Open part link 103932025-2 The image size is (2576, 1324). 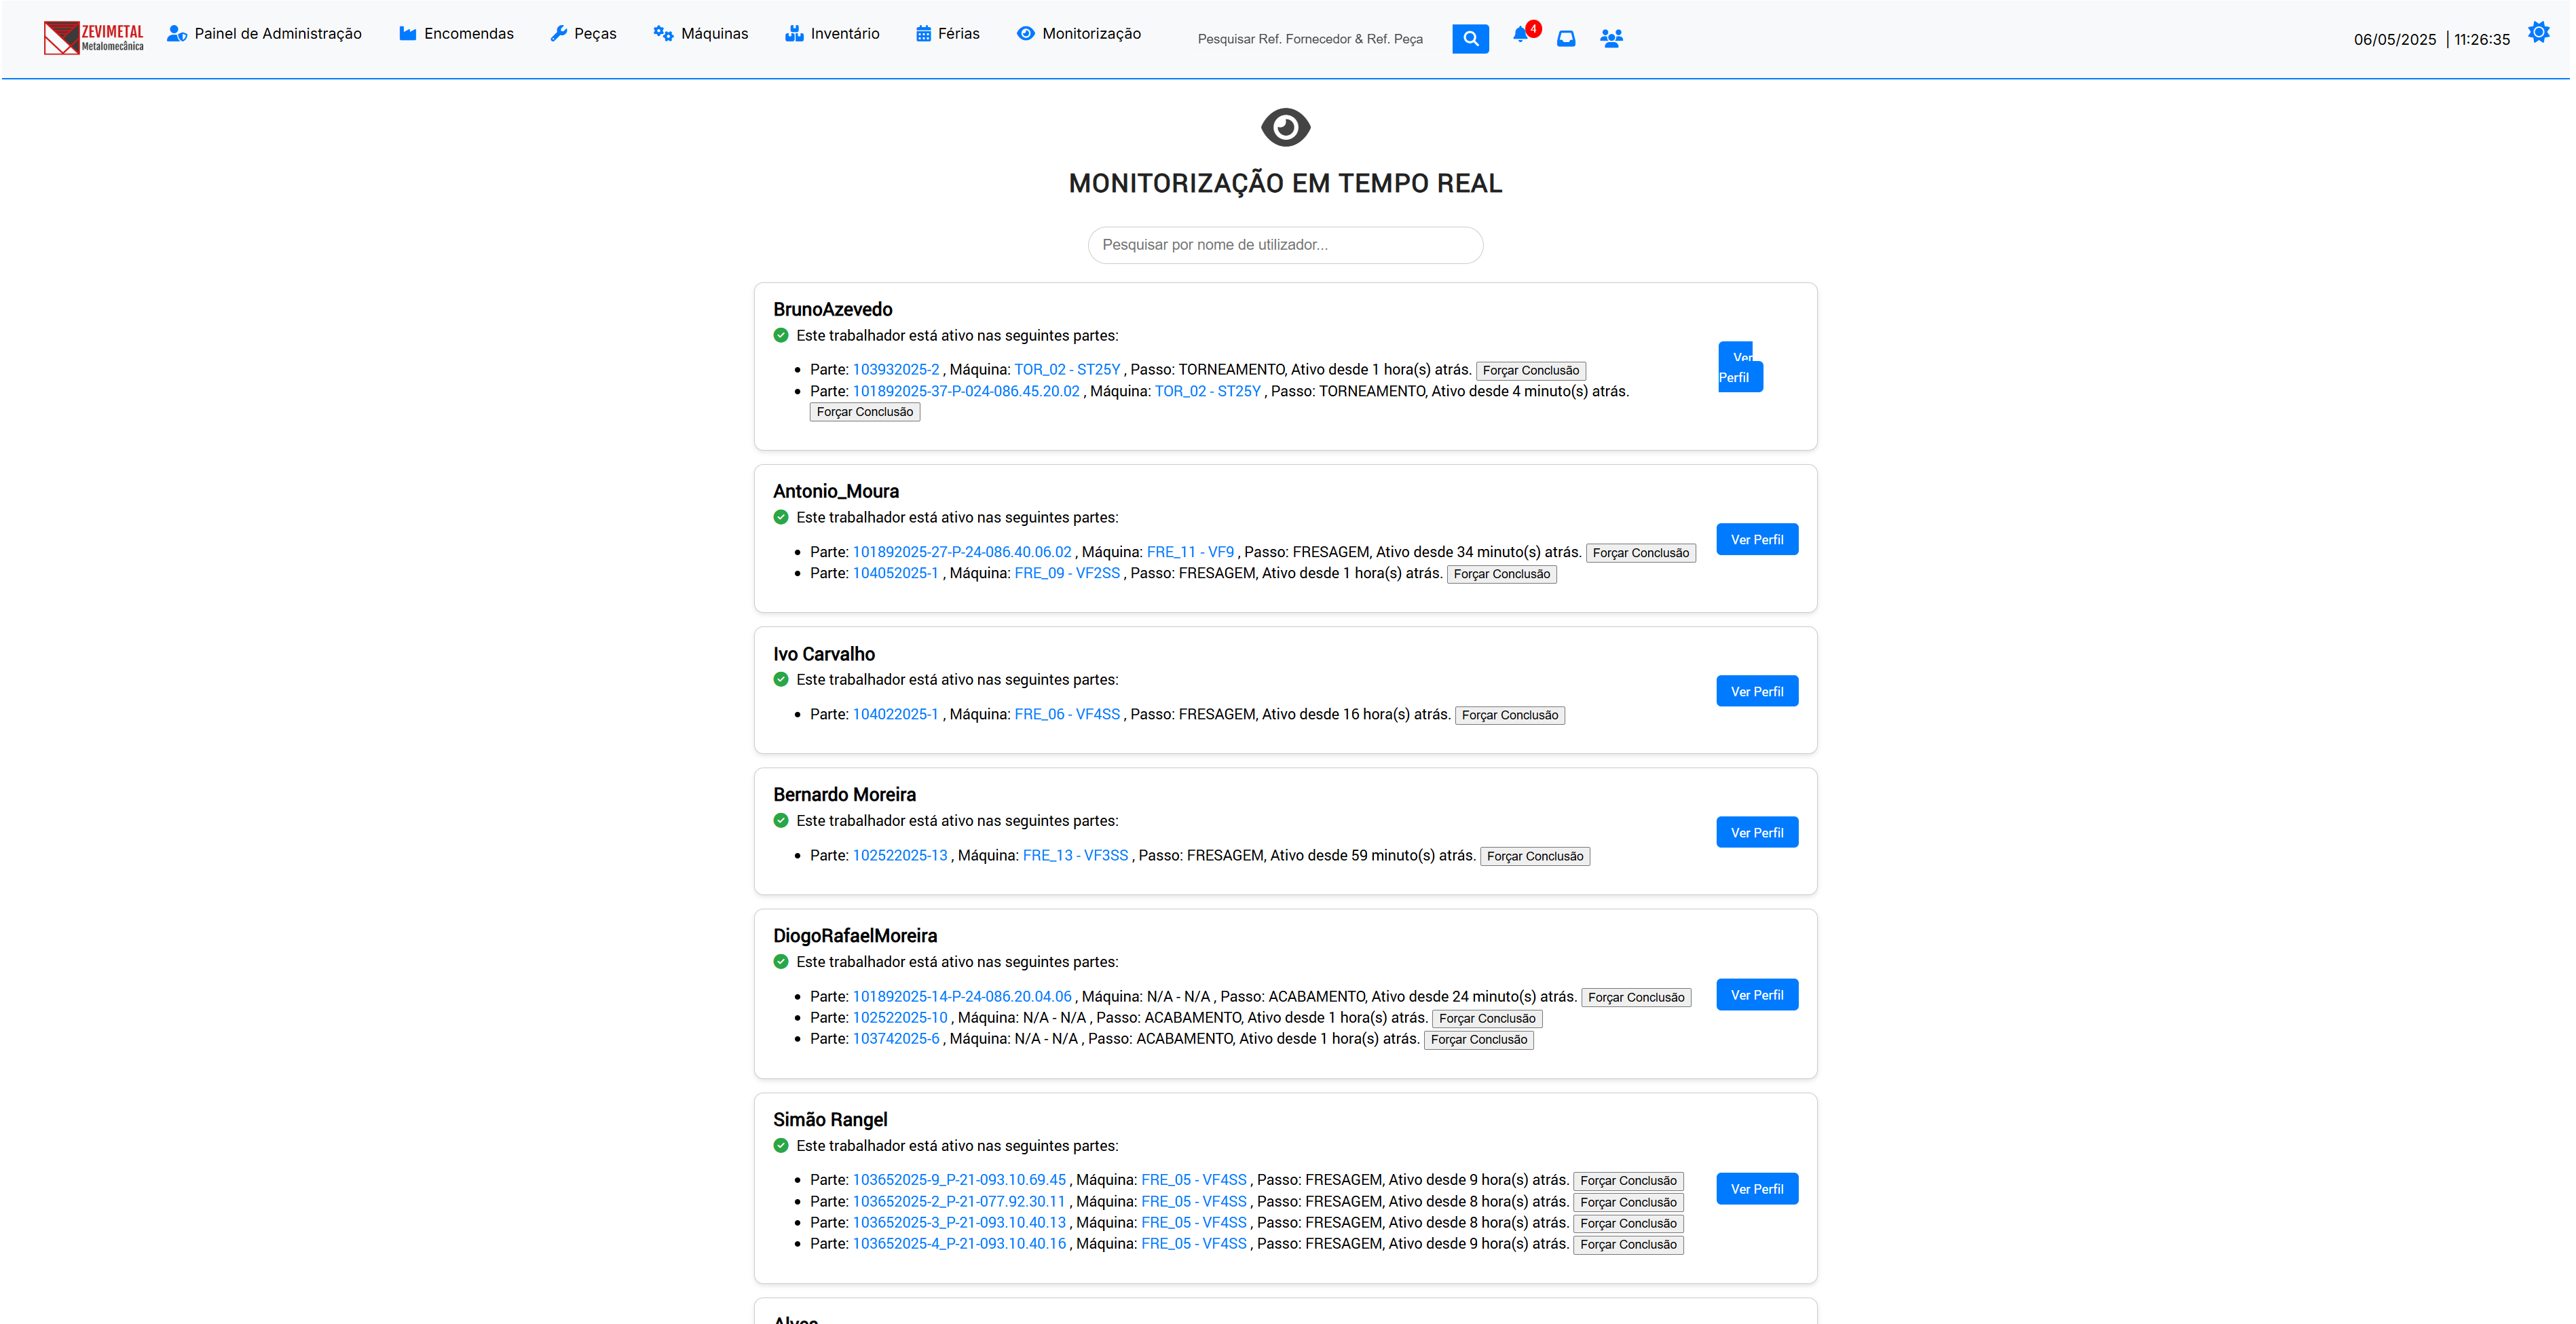click(896, 370)
